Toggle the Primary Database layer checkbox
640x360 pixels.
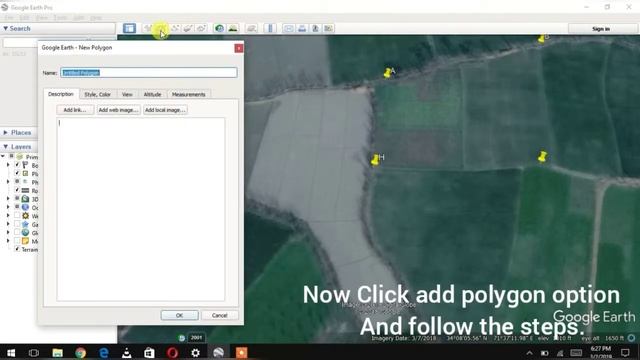point(11,156)
